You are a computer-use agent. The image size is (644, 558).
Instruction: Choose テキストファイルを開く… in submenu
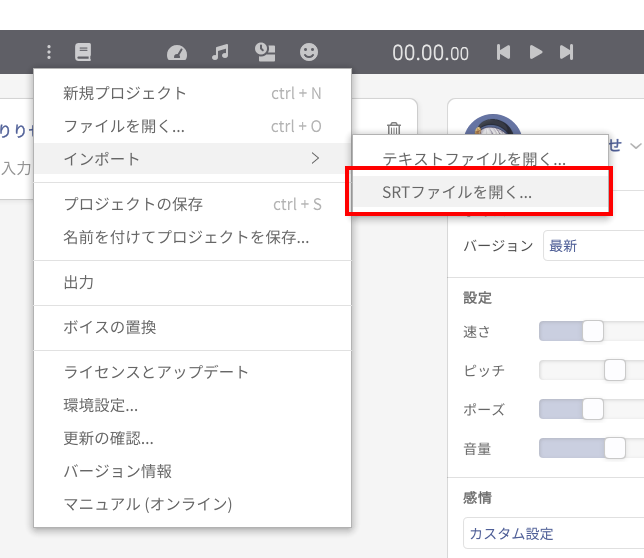coord(480,158)
